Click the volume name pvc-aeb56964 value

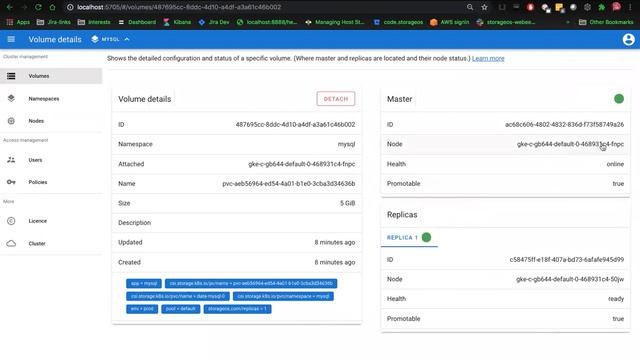click(289, 184)
